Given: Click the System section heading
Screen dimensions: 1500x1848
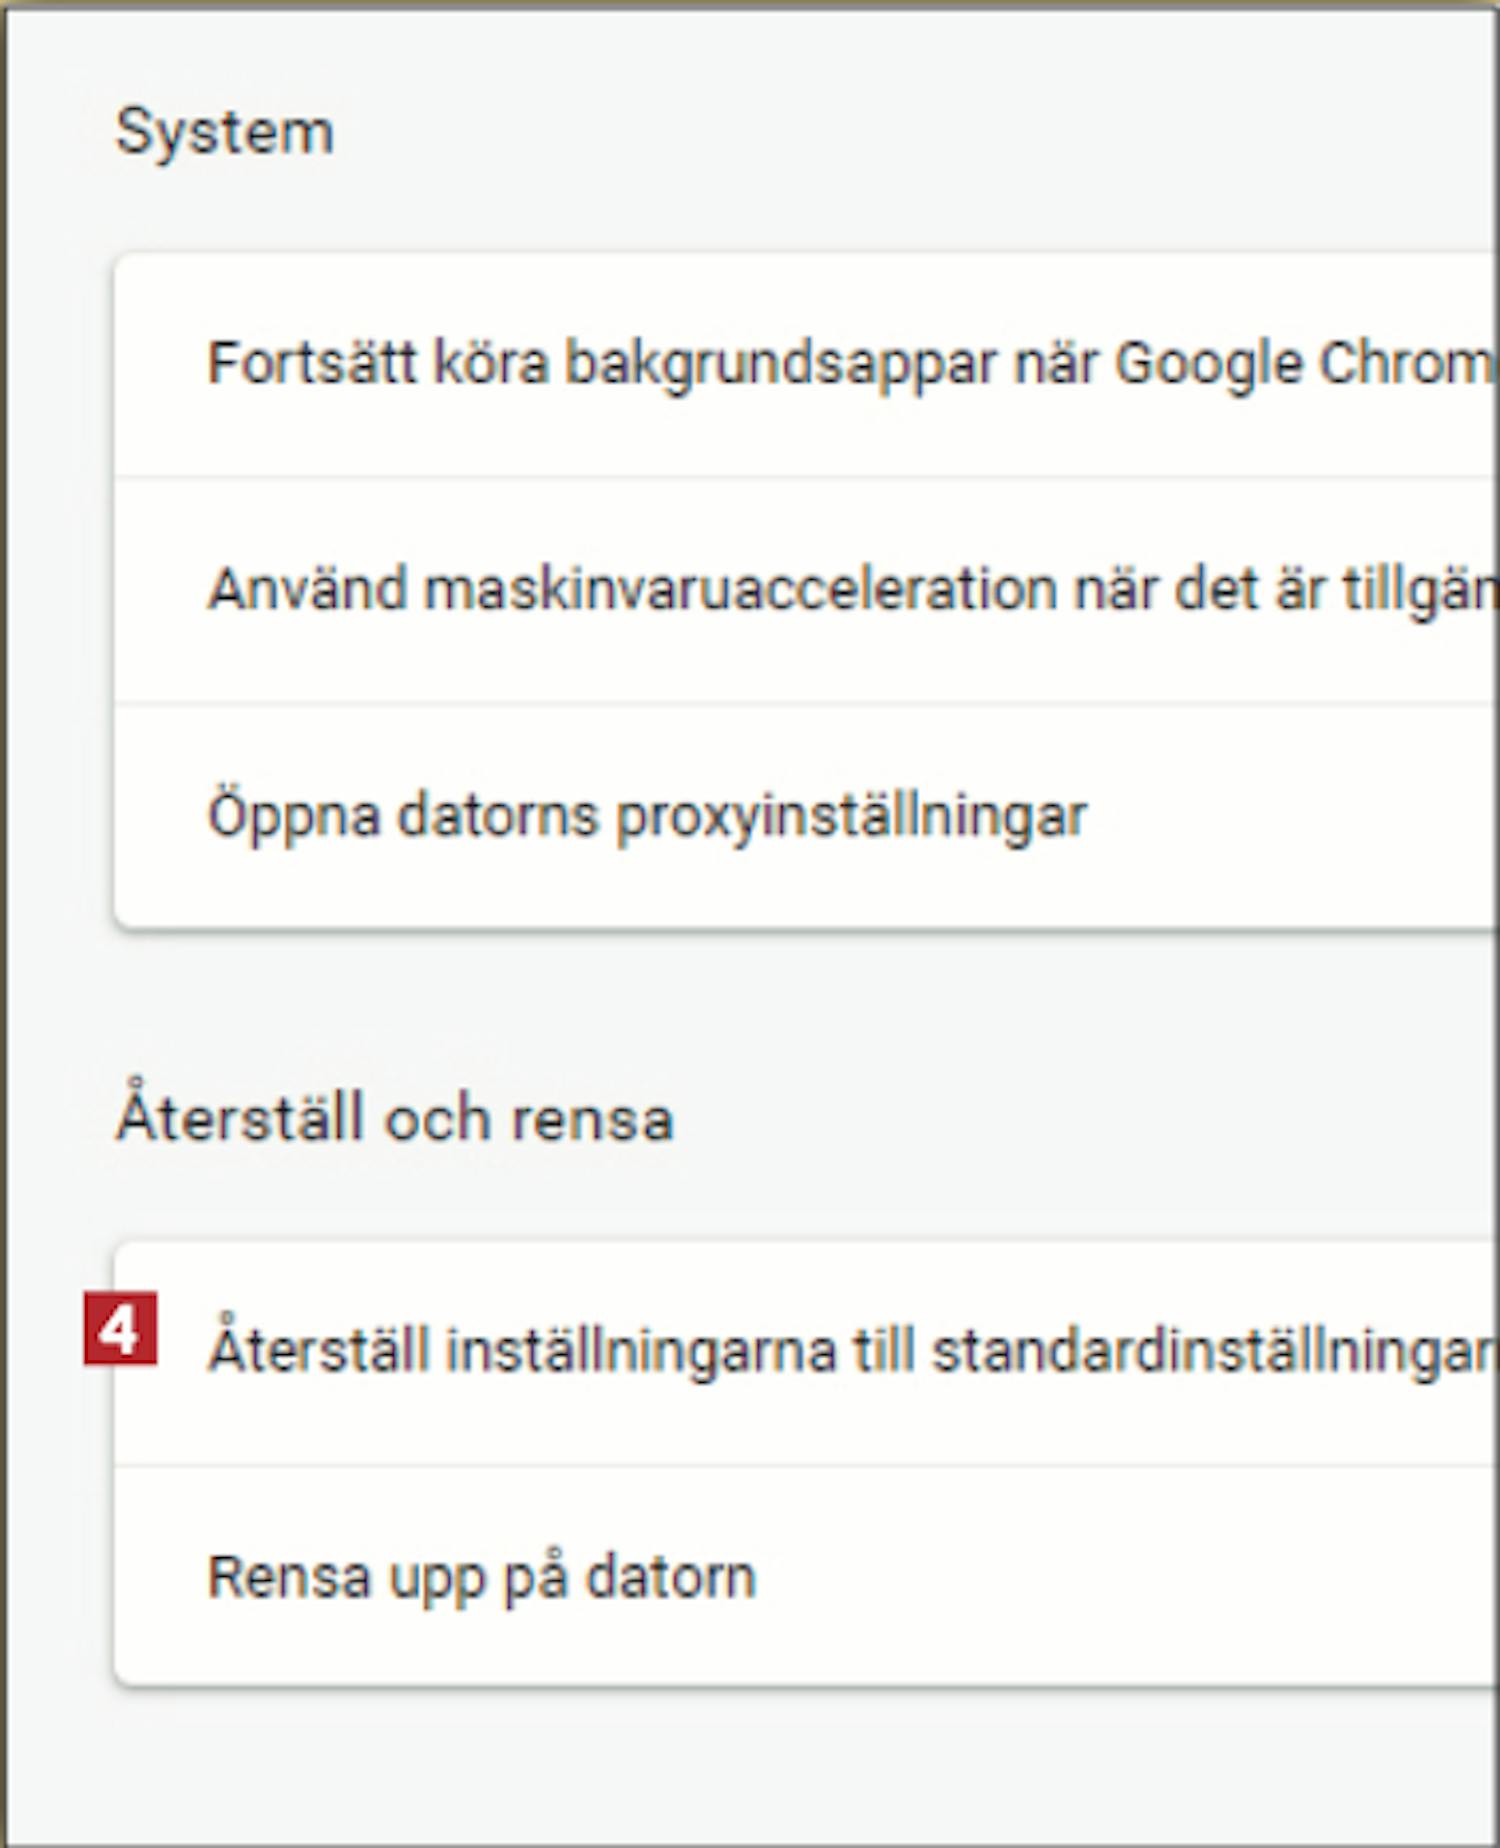Looking at the screenshot, I should 224,132.
